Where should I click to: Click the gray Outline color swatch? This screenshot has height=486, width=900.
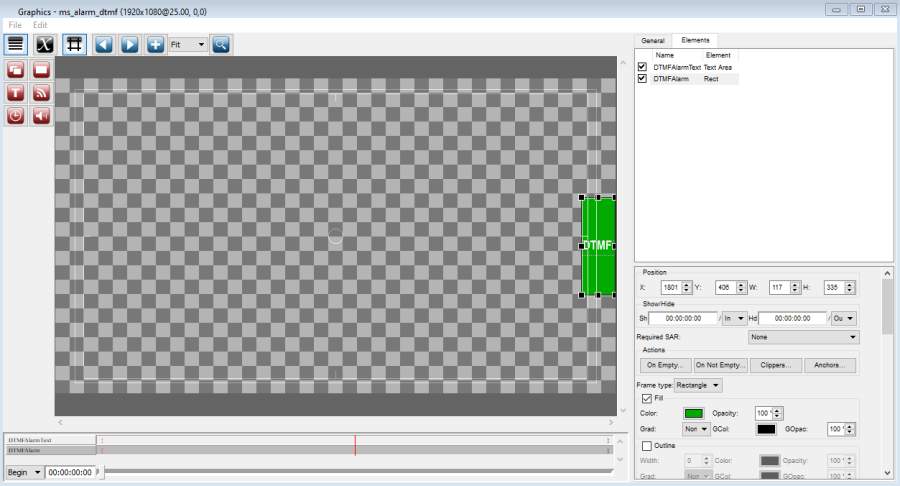770,461
